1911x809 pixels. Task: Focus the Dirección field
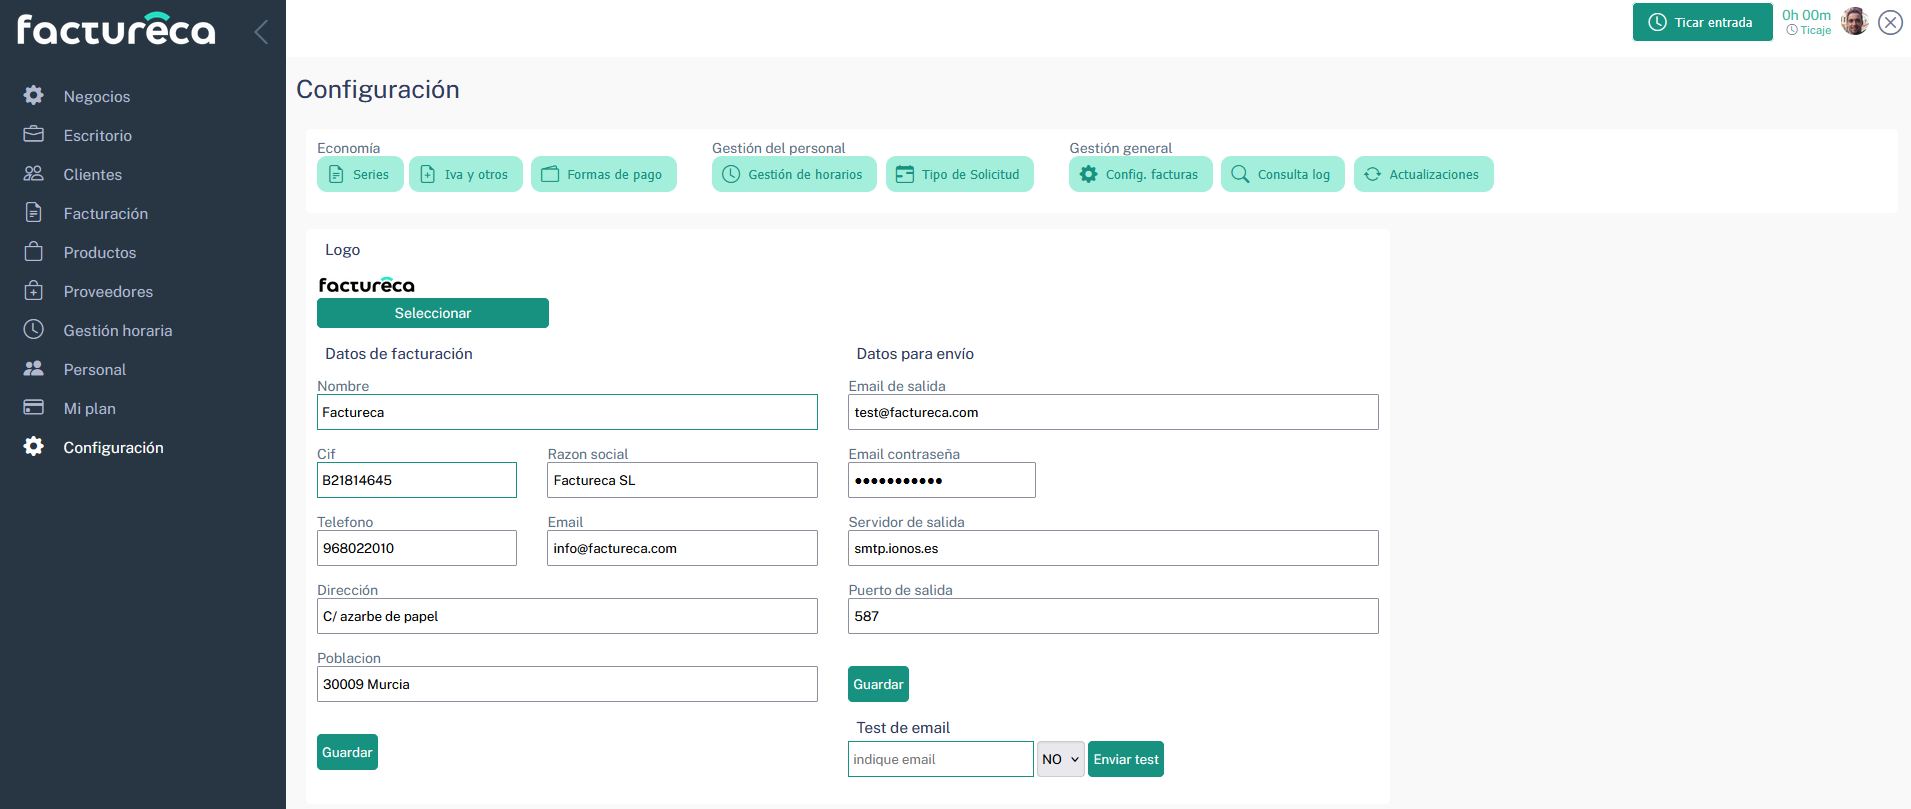click(x=567, y=616)
